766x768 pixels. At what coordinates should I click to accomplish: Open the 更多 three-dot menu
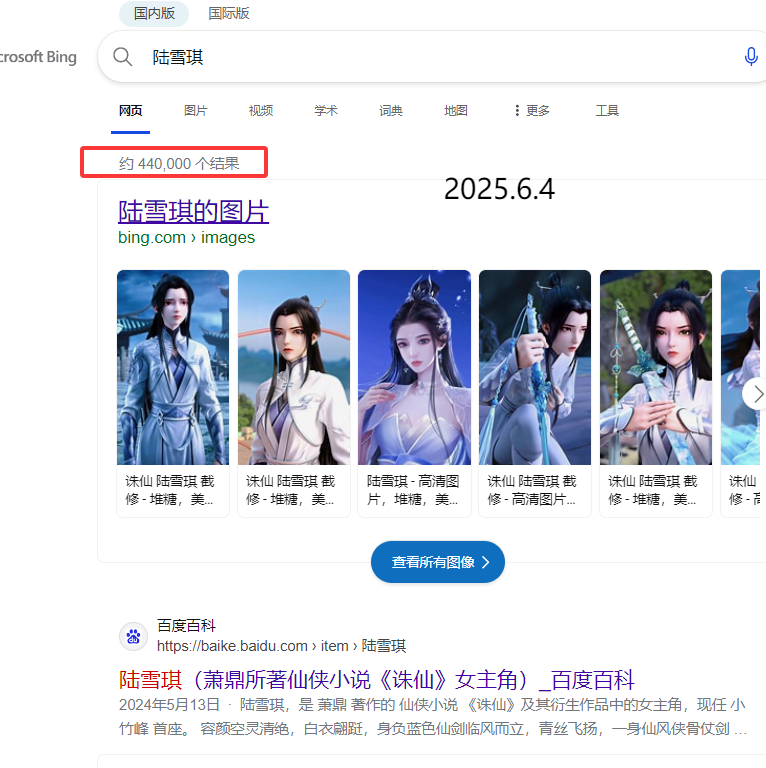(x=532, y=111)
